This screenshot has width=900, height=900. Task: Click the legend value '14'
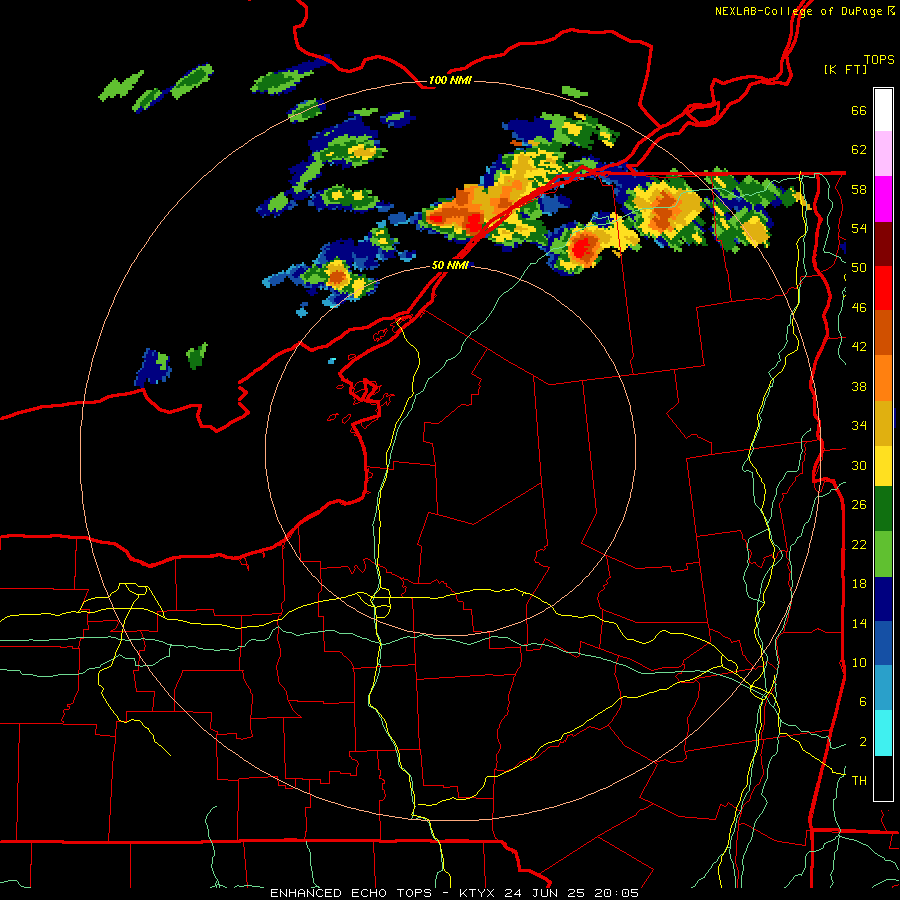859,623
